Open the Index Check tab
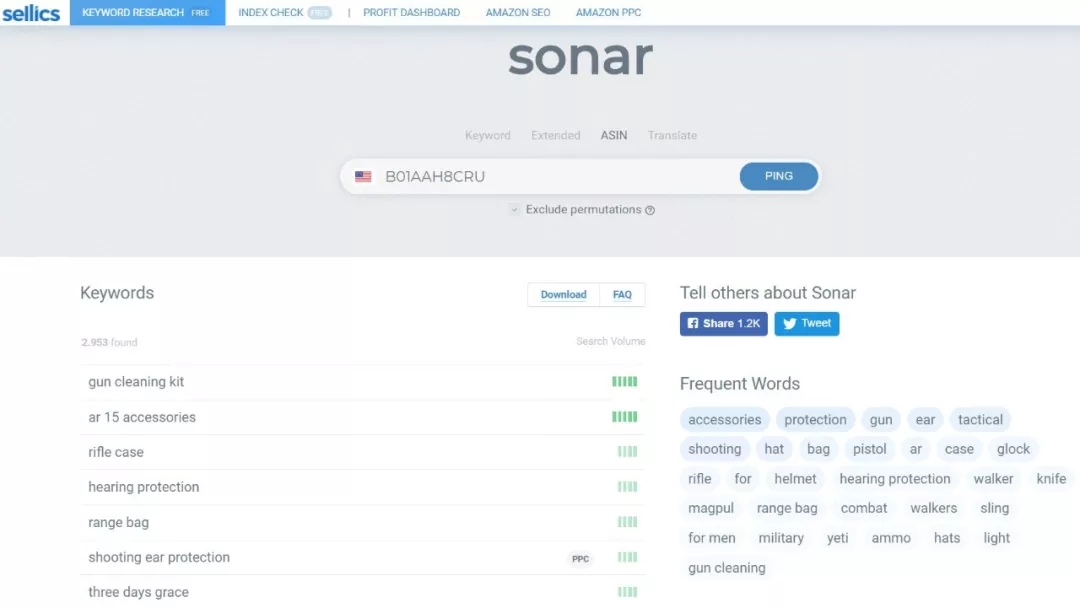Screen dimensions: 1080x608 pos(284,12)
